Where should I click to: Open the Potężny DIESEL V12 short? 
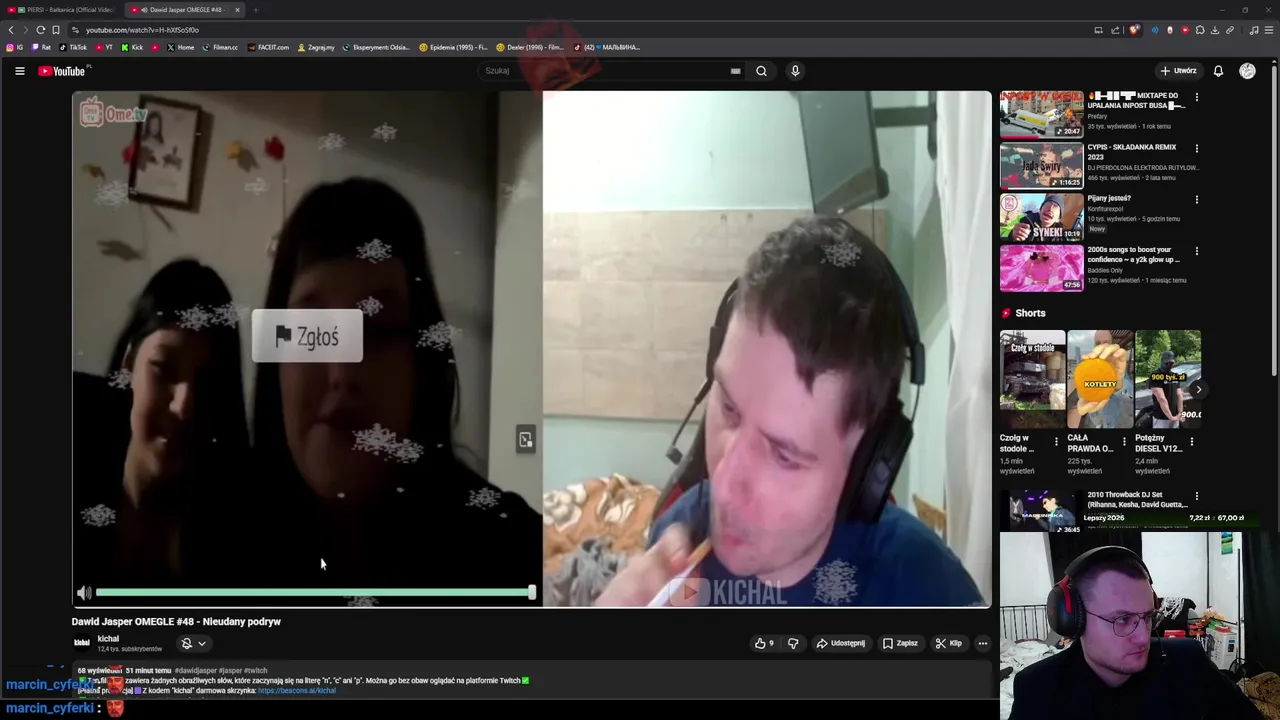point(1167,380)
